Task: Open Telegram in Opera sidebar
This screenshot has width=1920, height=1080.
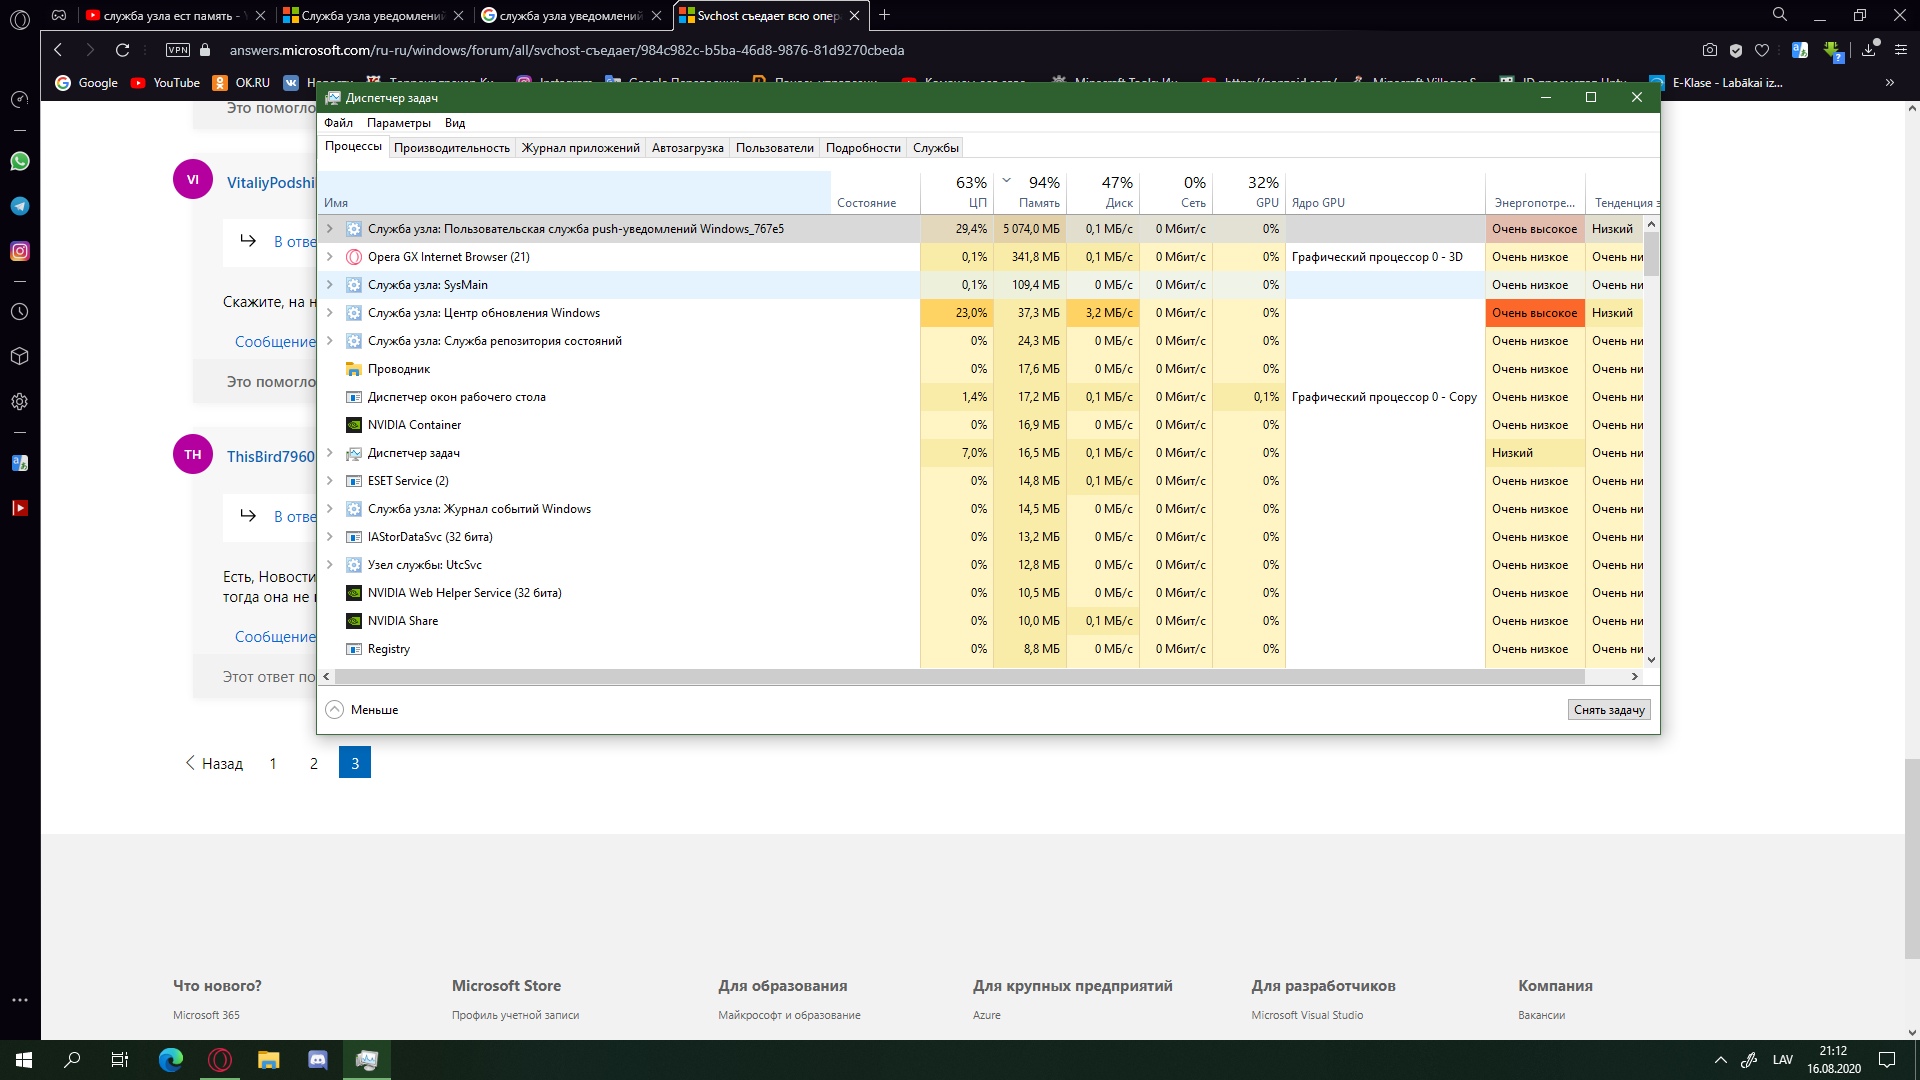Action: click(20, 206)
